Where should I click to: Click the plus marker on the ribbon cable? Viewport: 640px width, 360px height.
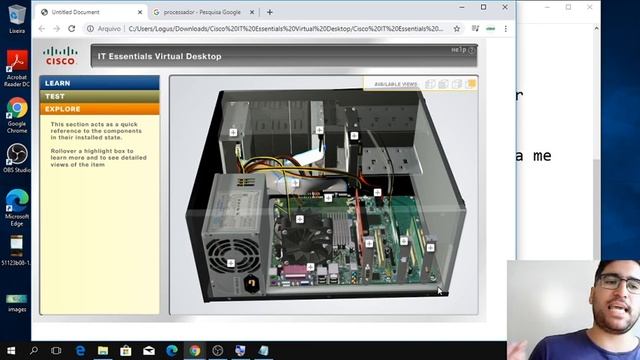coord(295,183)
